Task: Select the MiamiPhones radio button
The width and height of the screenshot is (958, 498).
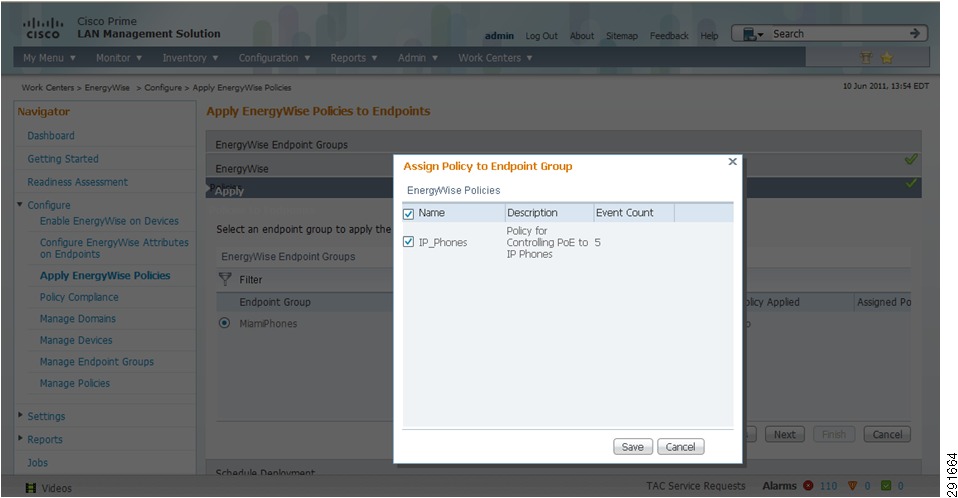Action: (x=225, y=323)
